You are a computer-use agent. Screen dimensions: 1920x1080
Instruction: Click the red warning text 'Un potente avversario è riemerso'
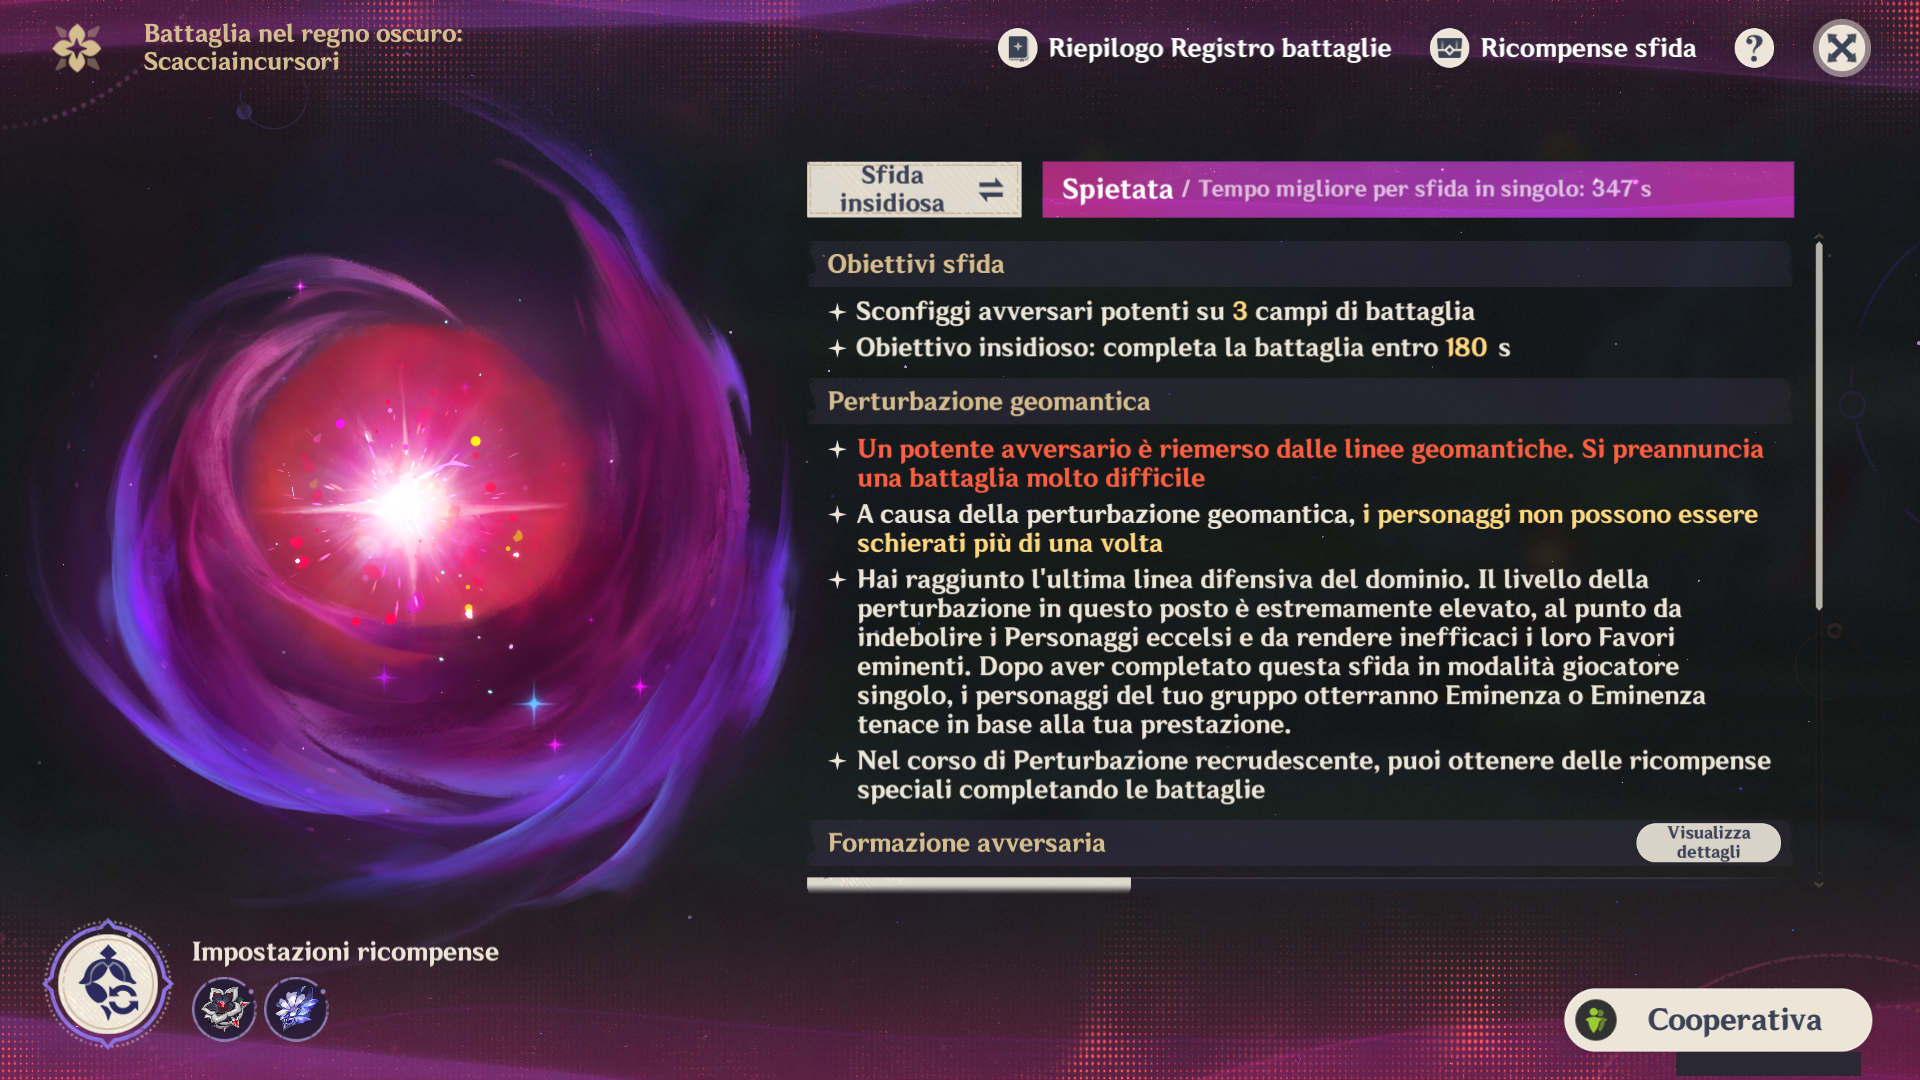pyautogui.click(x=1310, y=463)
